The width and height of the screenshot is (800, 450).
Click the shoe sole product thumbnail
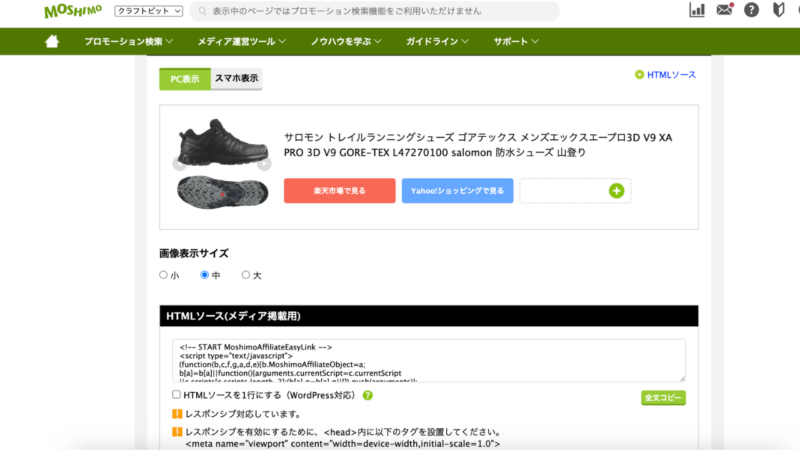coord(222,192)
